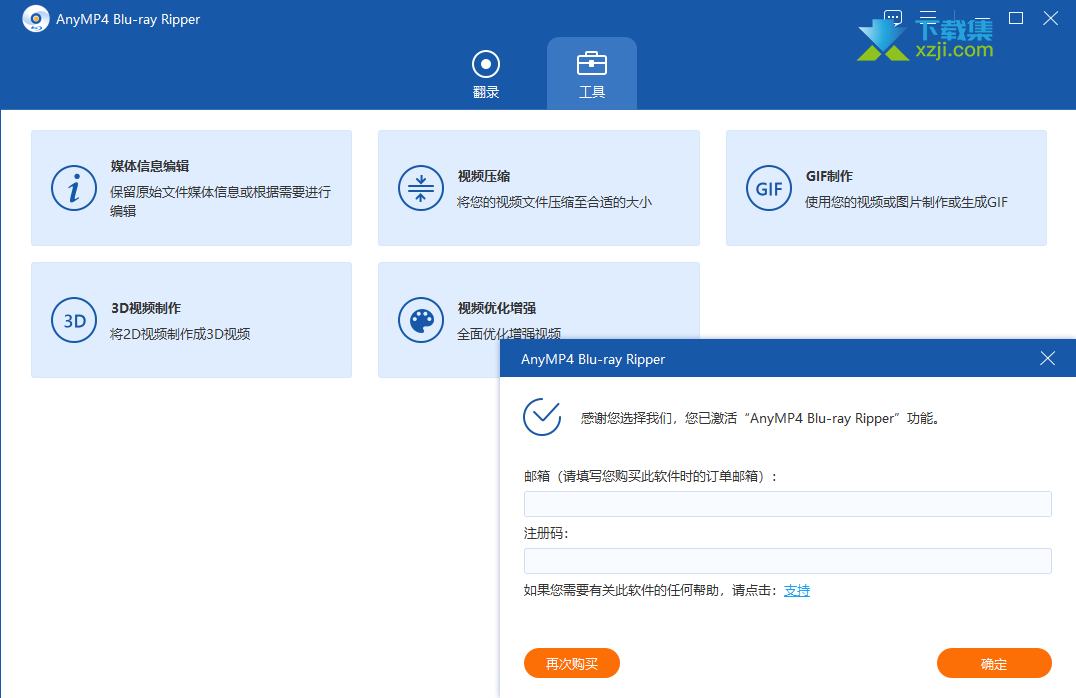Click the info icon for 媒体信息编辑

click(73, 188)
